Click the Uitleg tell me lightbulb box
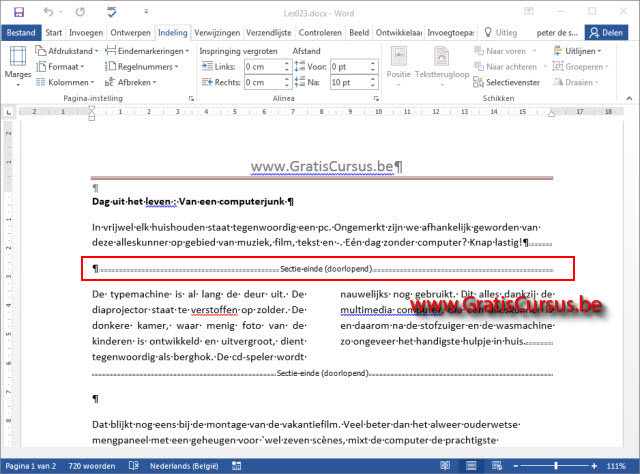640x474 pixels. pyautogui.click(x=500, y=33)
